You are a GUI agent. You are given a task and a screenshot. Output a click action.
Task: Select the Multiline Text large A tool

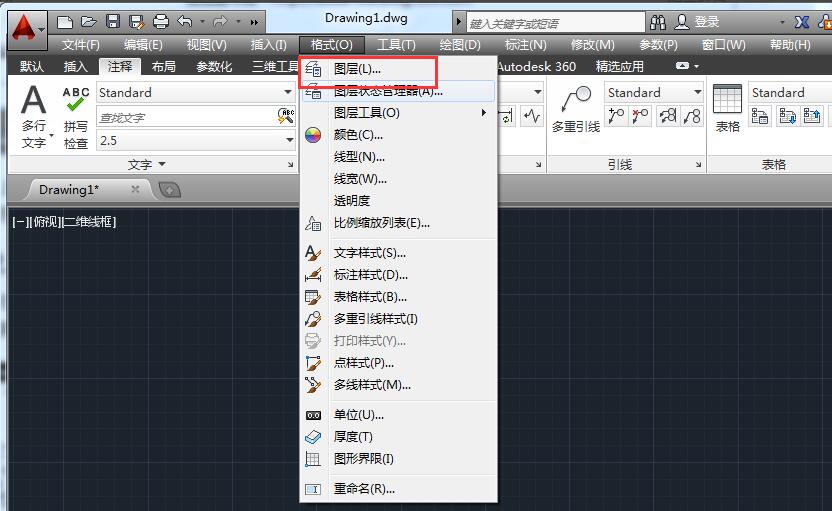[x=33, y=100]
